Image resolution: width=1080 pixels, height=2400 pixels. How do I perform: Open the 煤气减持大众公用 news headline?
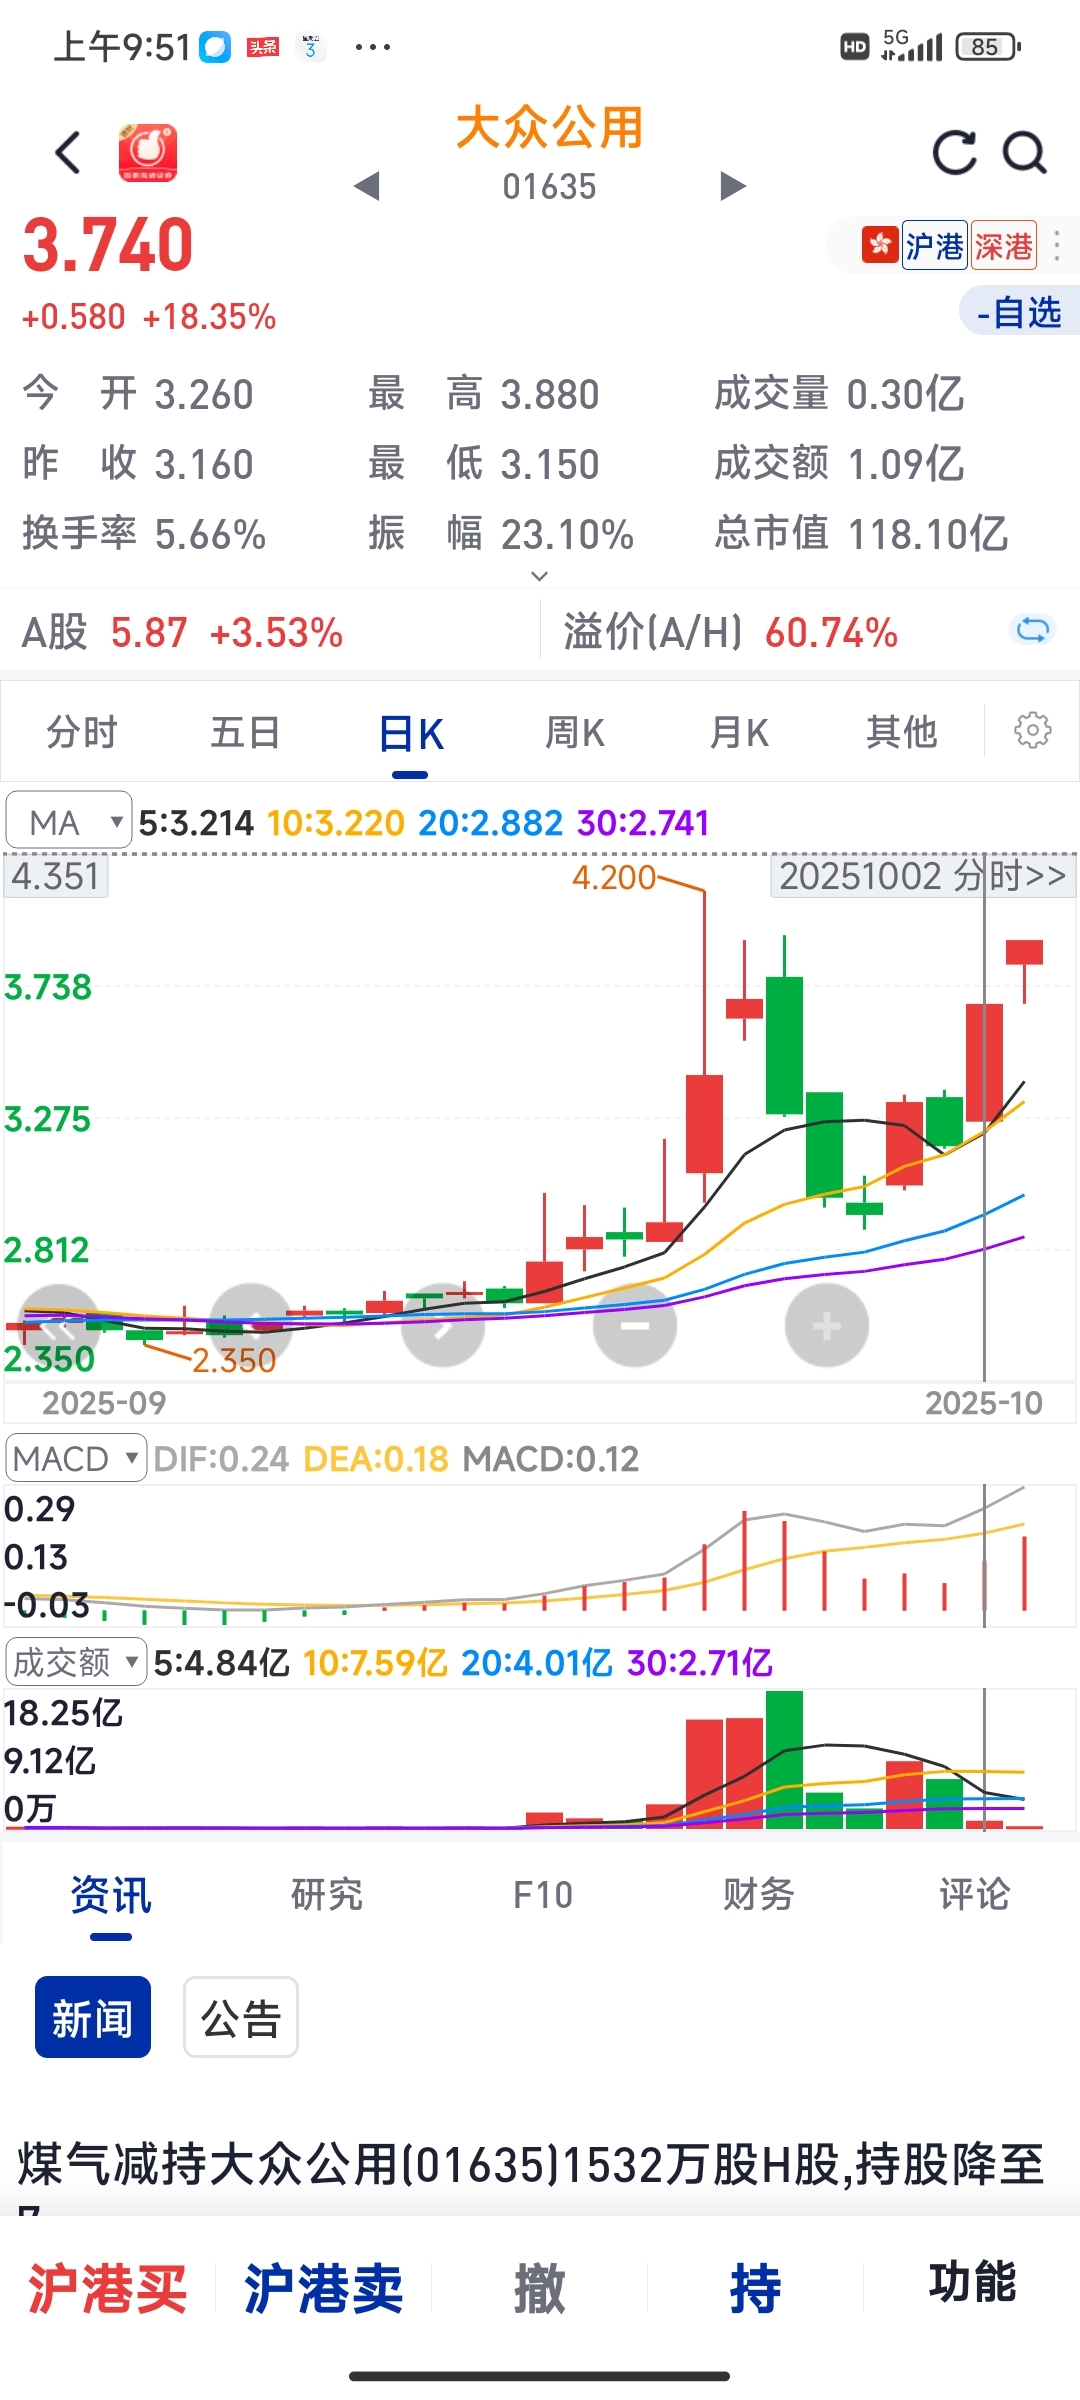(532, 2166)
